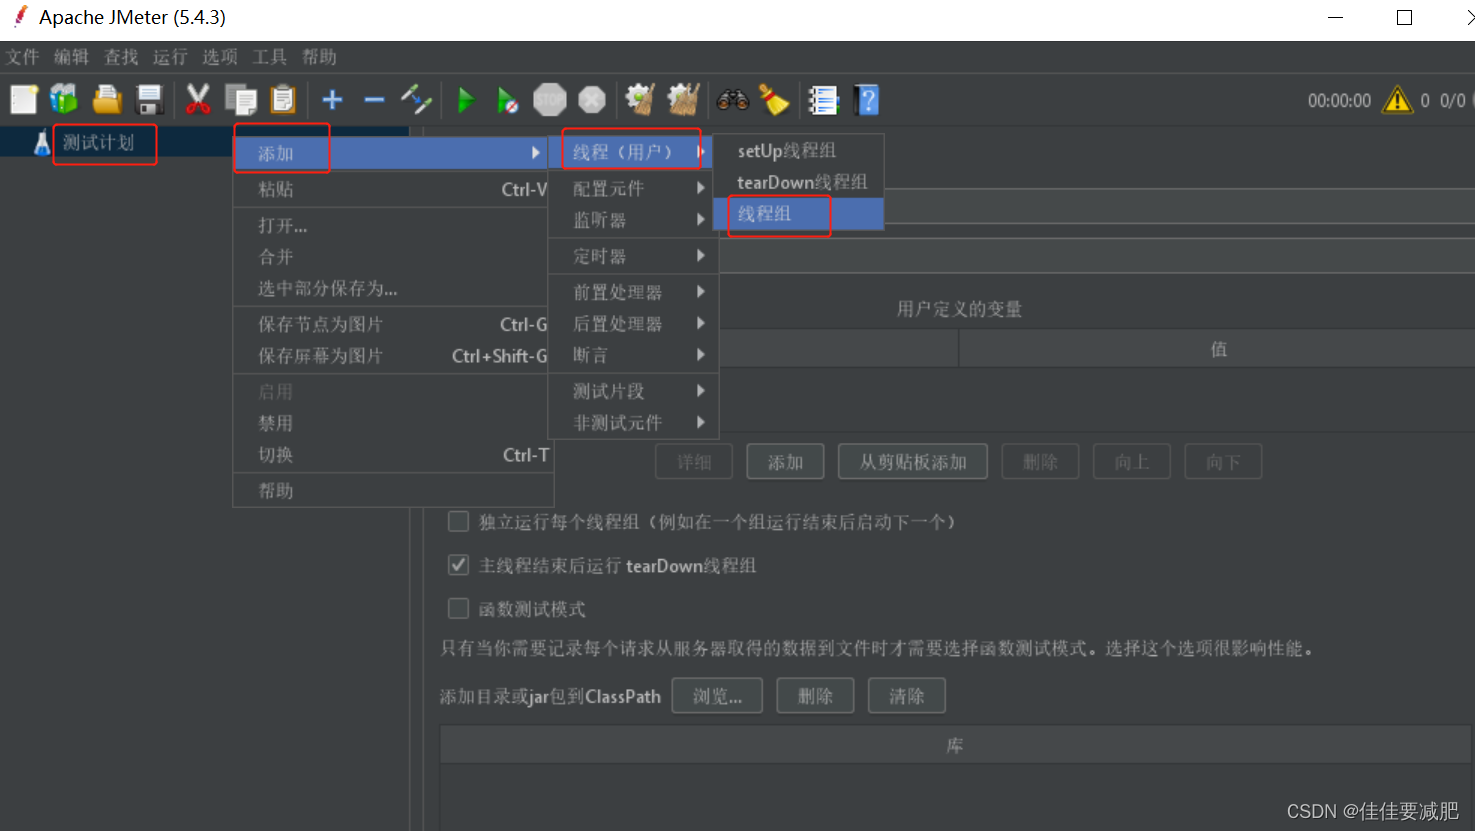Open the Templates icon in toolbar
This screenshot has height=831, width=1475.
pyautogui.click(x=65, y=100)
